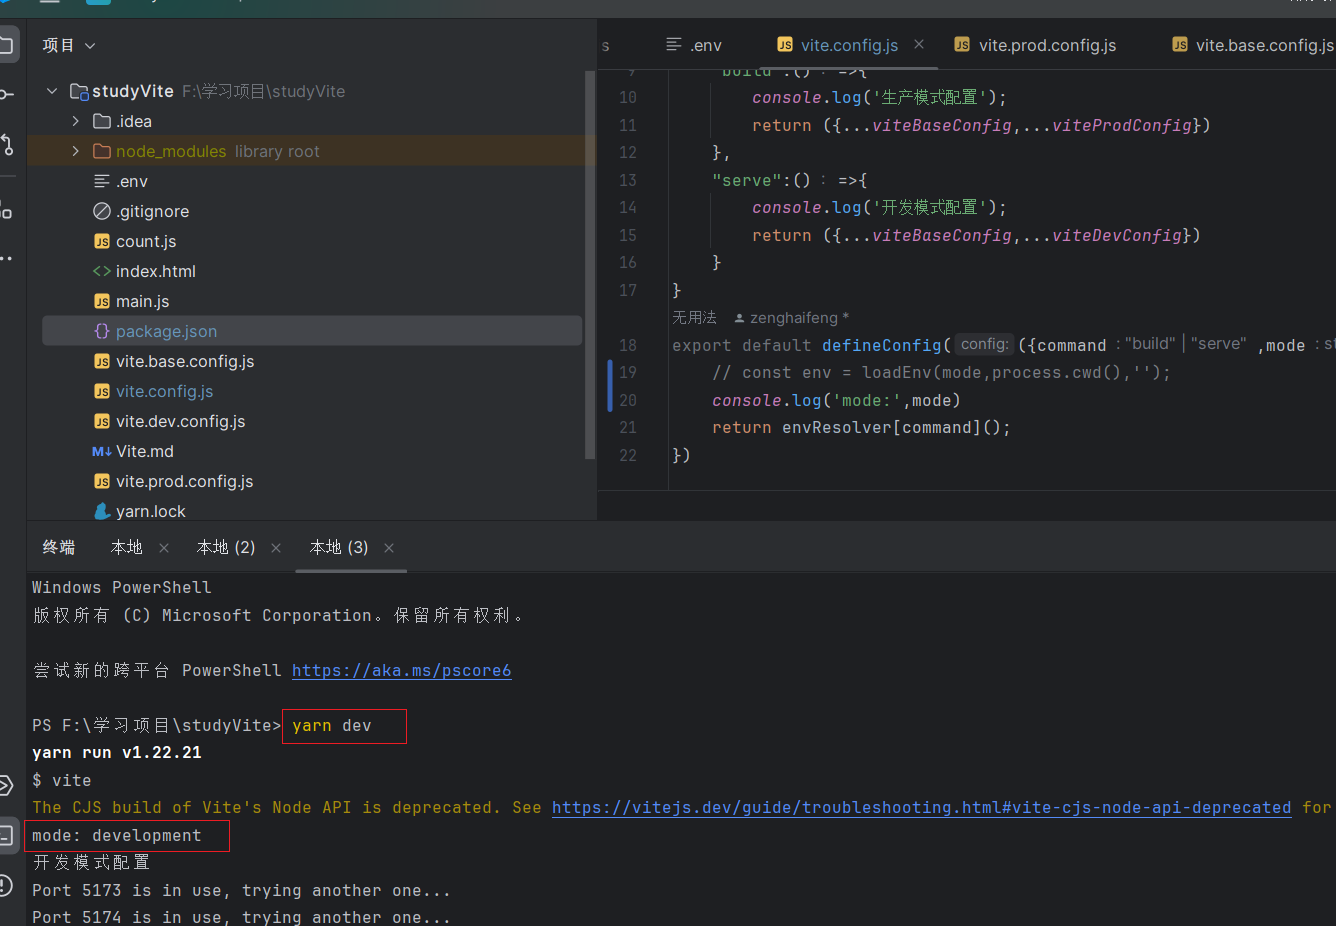The width and height of the screenshot is (1336, 926).
Task: Select .env file in project tree
Action: pyautogui.click(x=131, y=181)
